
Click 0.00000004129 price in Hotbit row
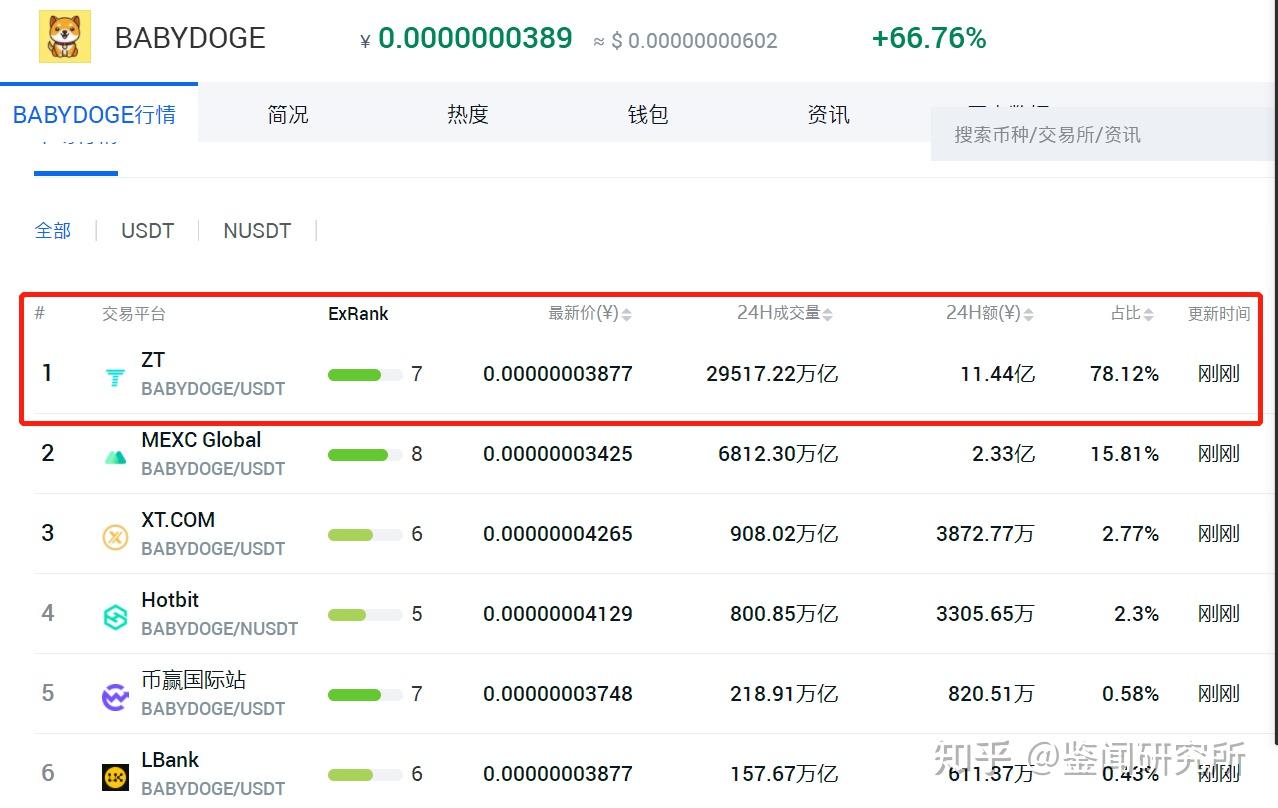[558, 614]
